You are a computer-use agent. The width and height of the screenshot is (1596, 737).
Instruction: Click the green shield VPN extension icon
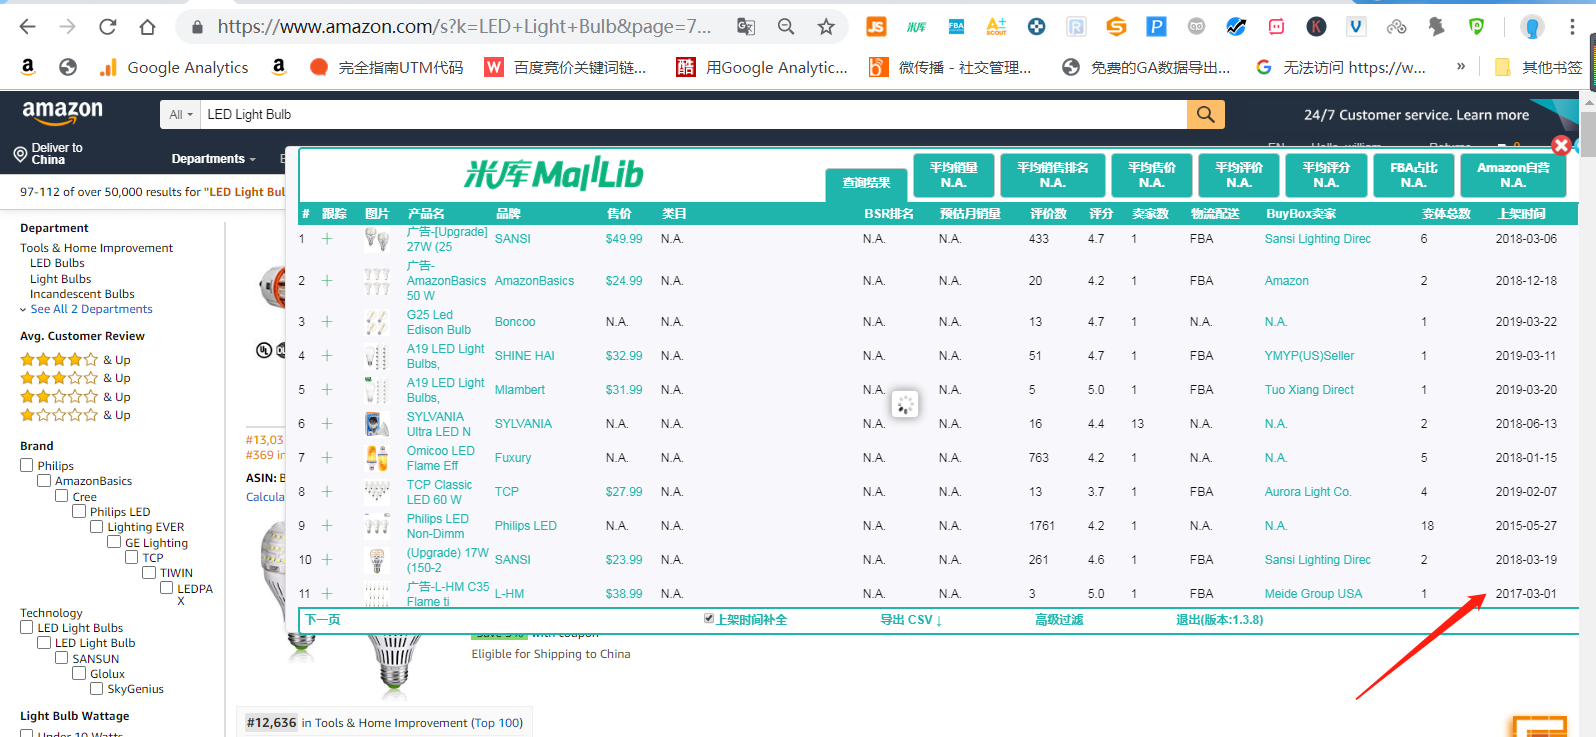1476,27
